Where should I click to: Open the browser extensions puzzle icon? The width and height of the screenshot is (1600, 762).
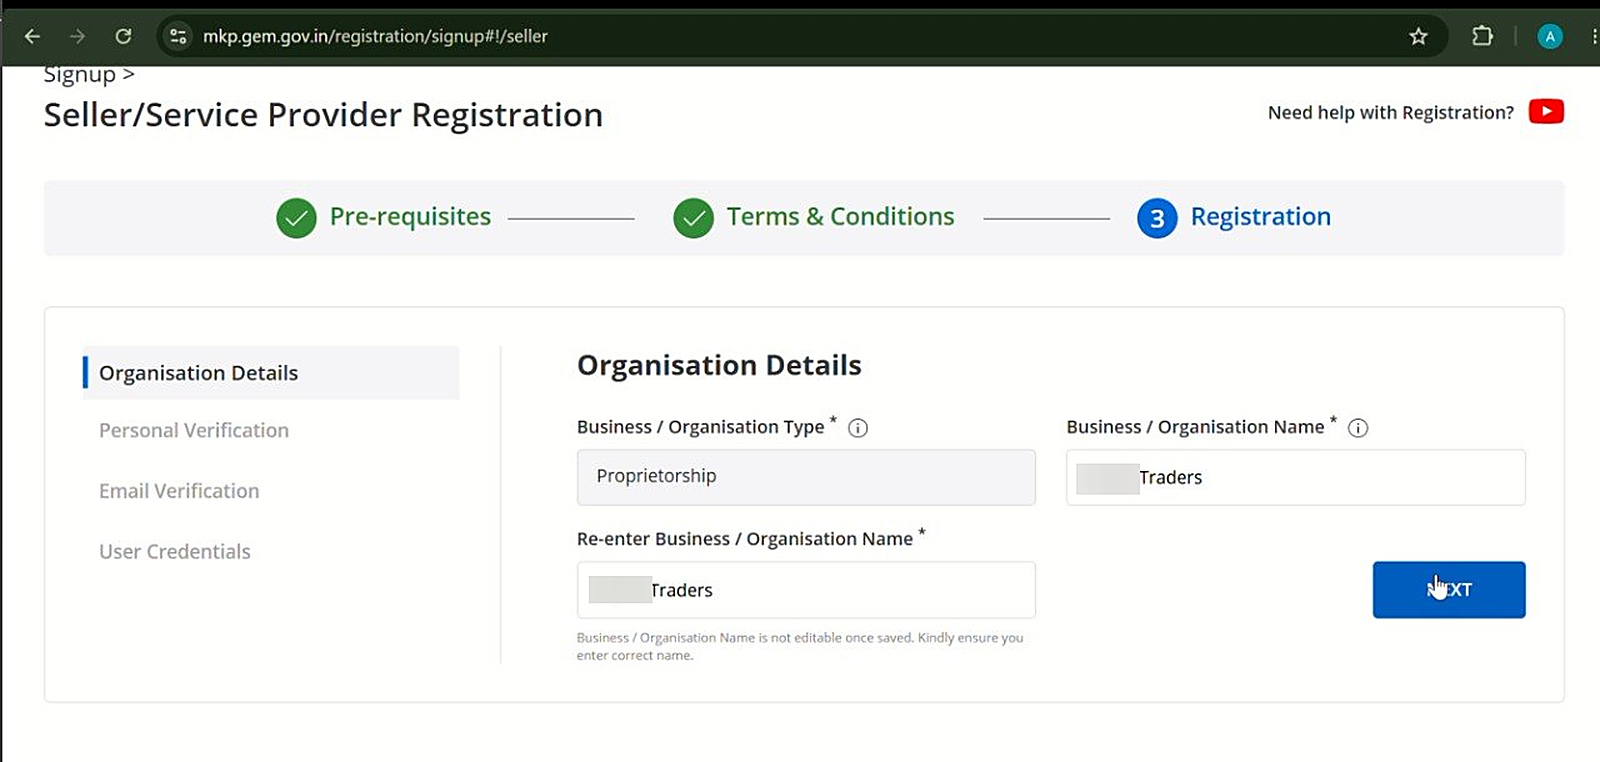tap(1482, 36)
